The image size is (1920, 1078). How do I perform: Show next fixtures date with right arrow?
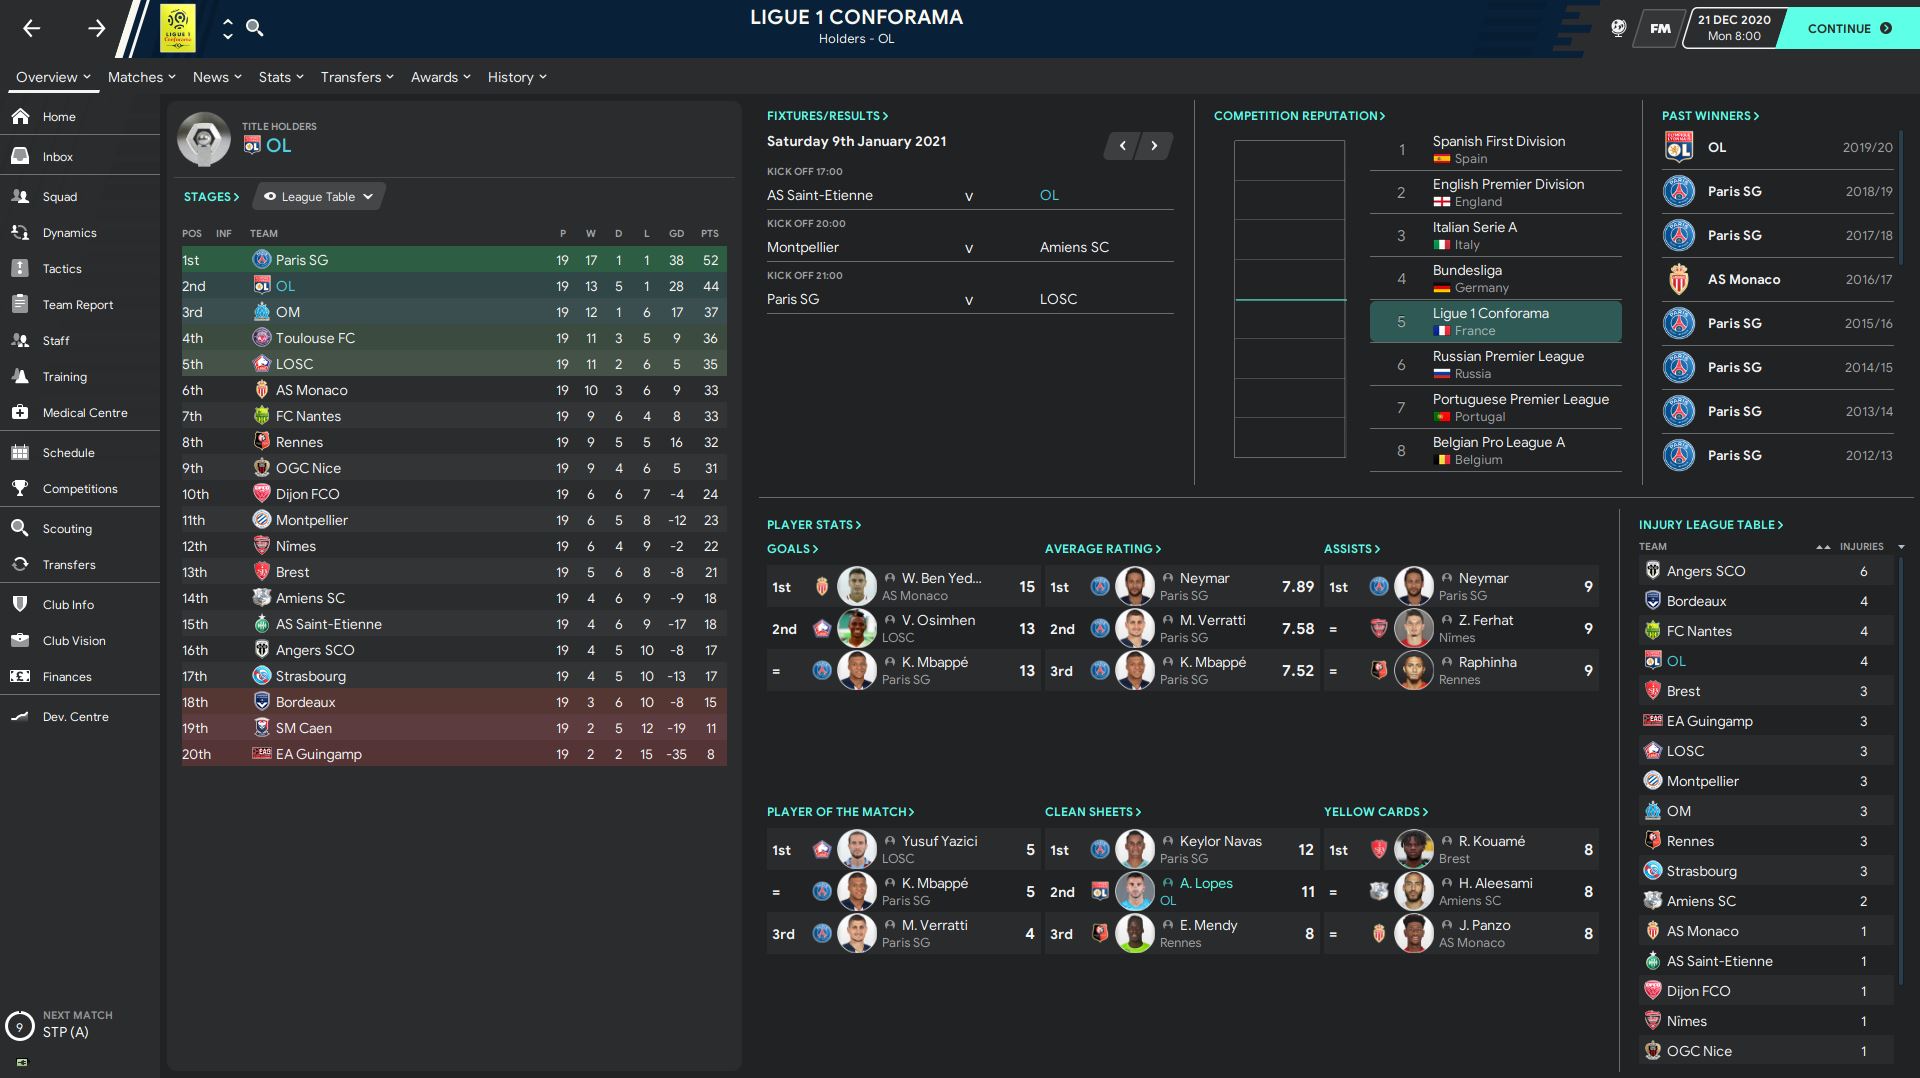click(1154, 146)
